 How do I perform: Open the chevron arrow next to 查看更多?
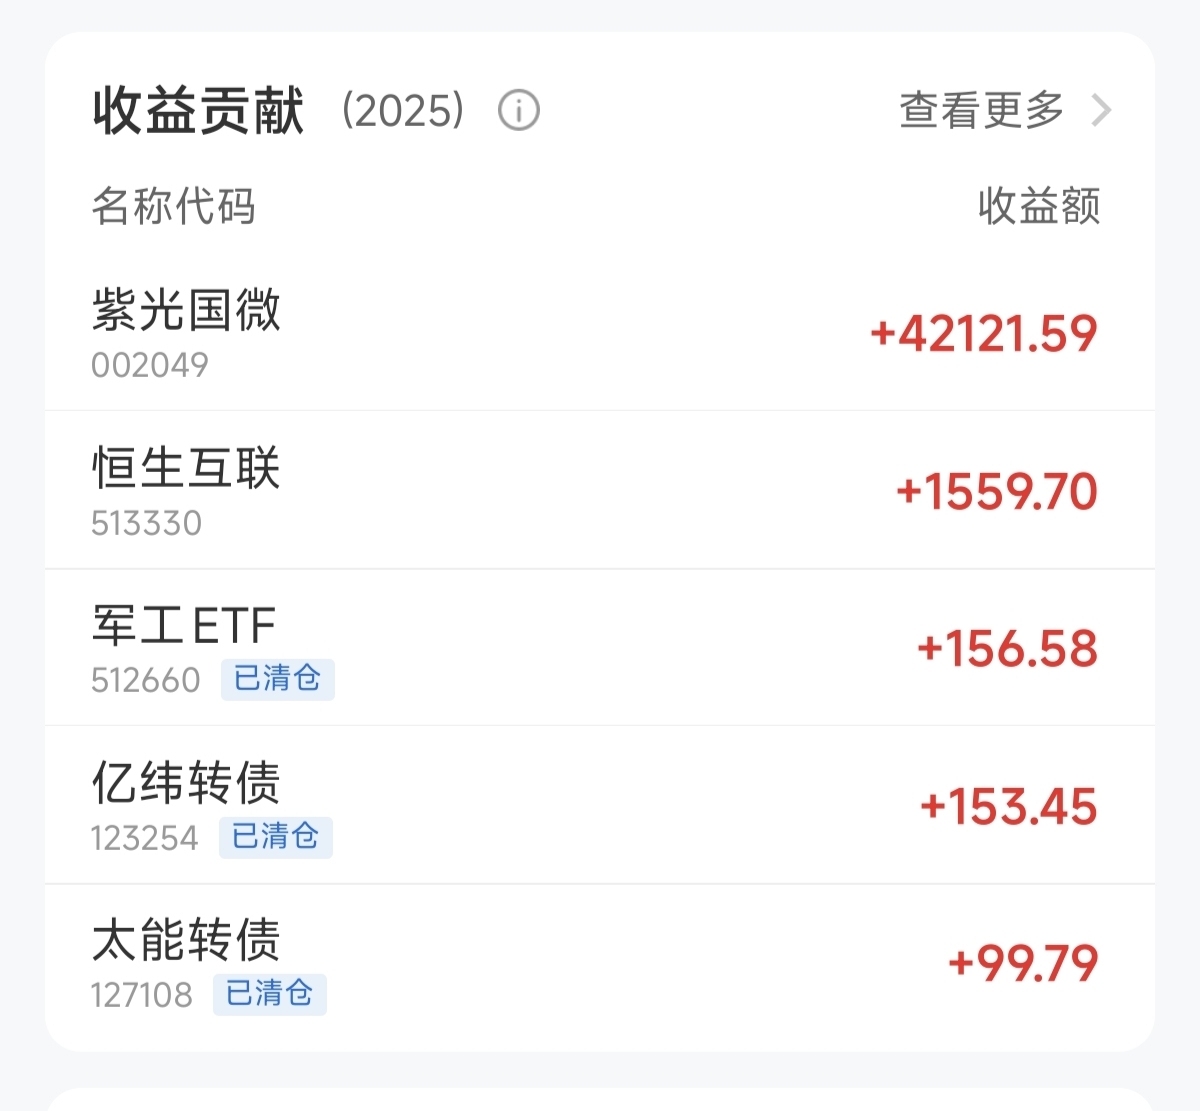click(x=1101, y=110)
